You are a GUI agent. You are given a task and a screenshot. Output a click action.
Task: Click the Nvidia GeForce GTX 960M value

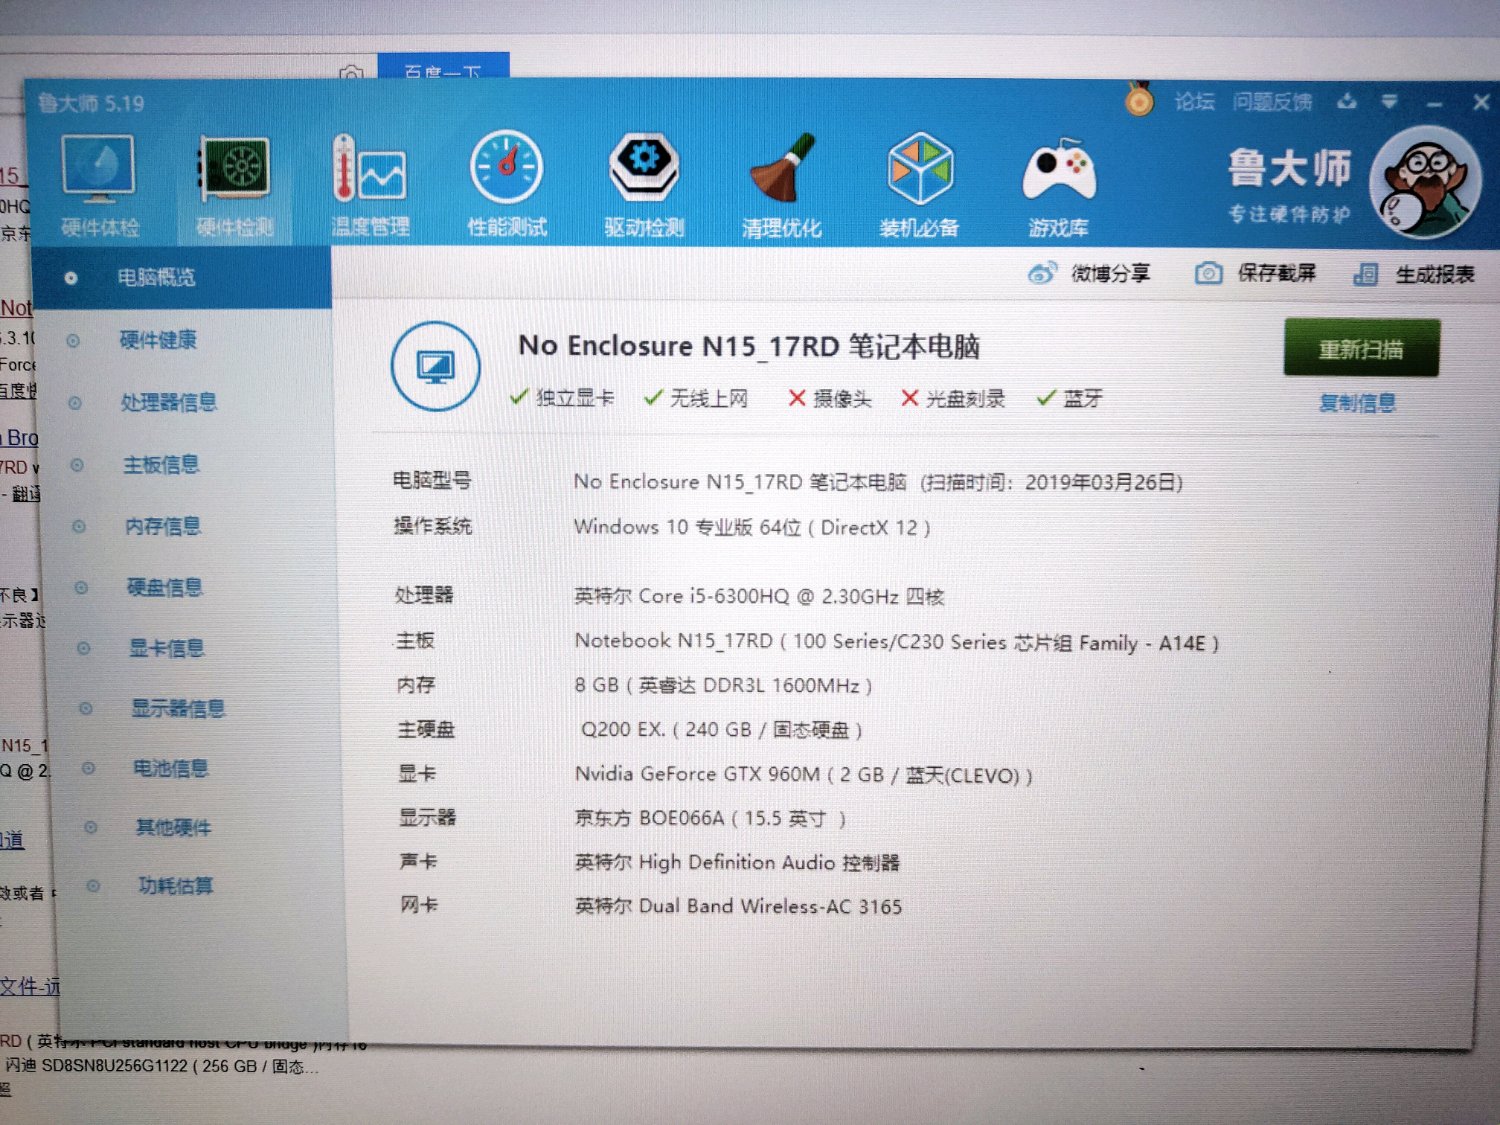(804, 775)
